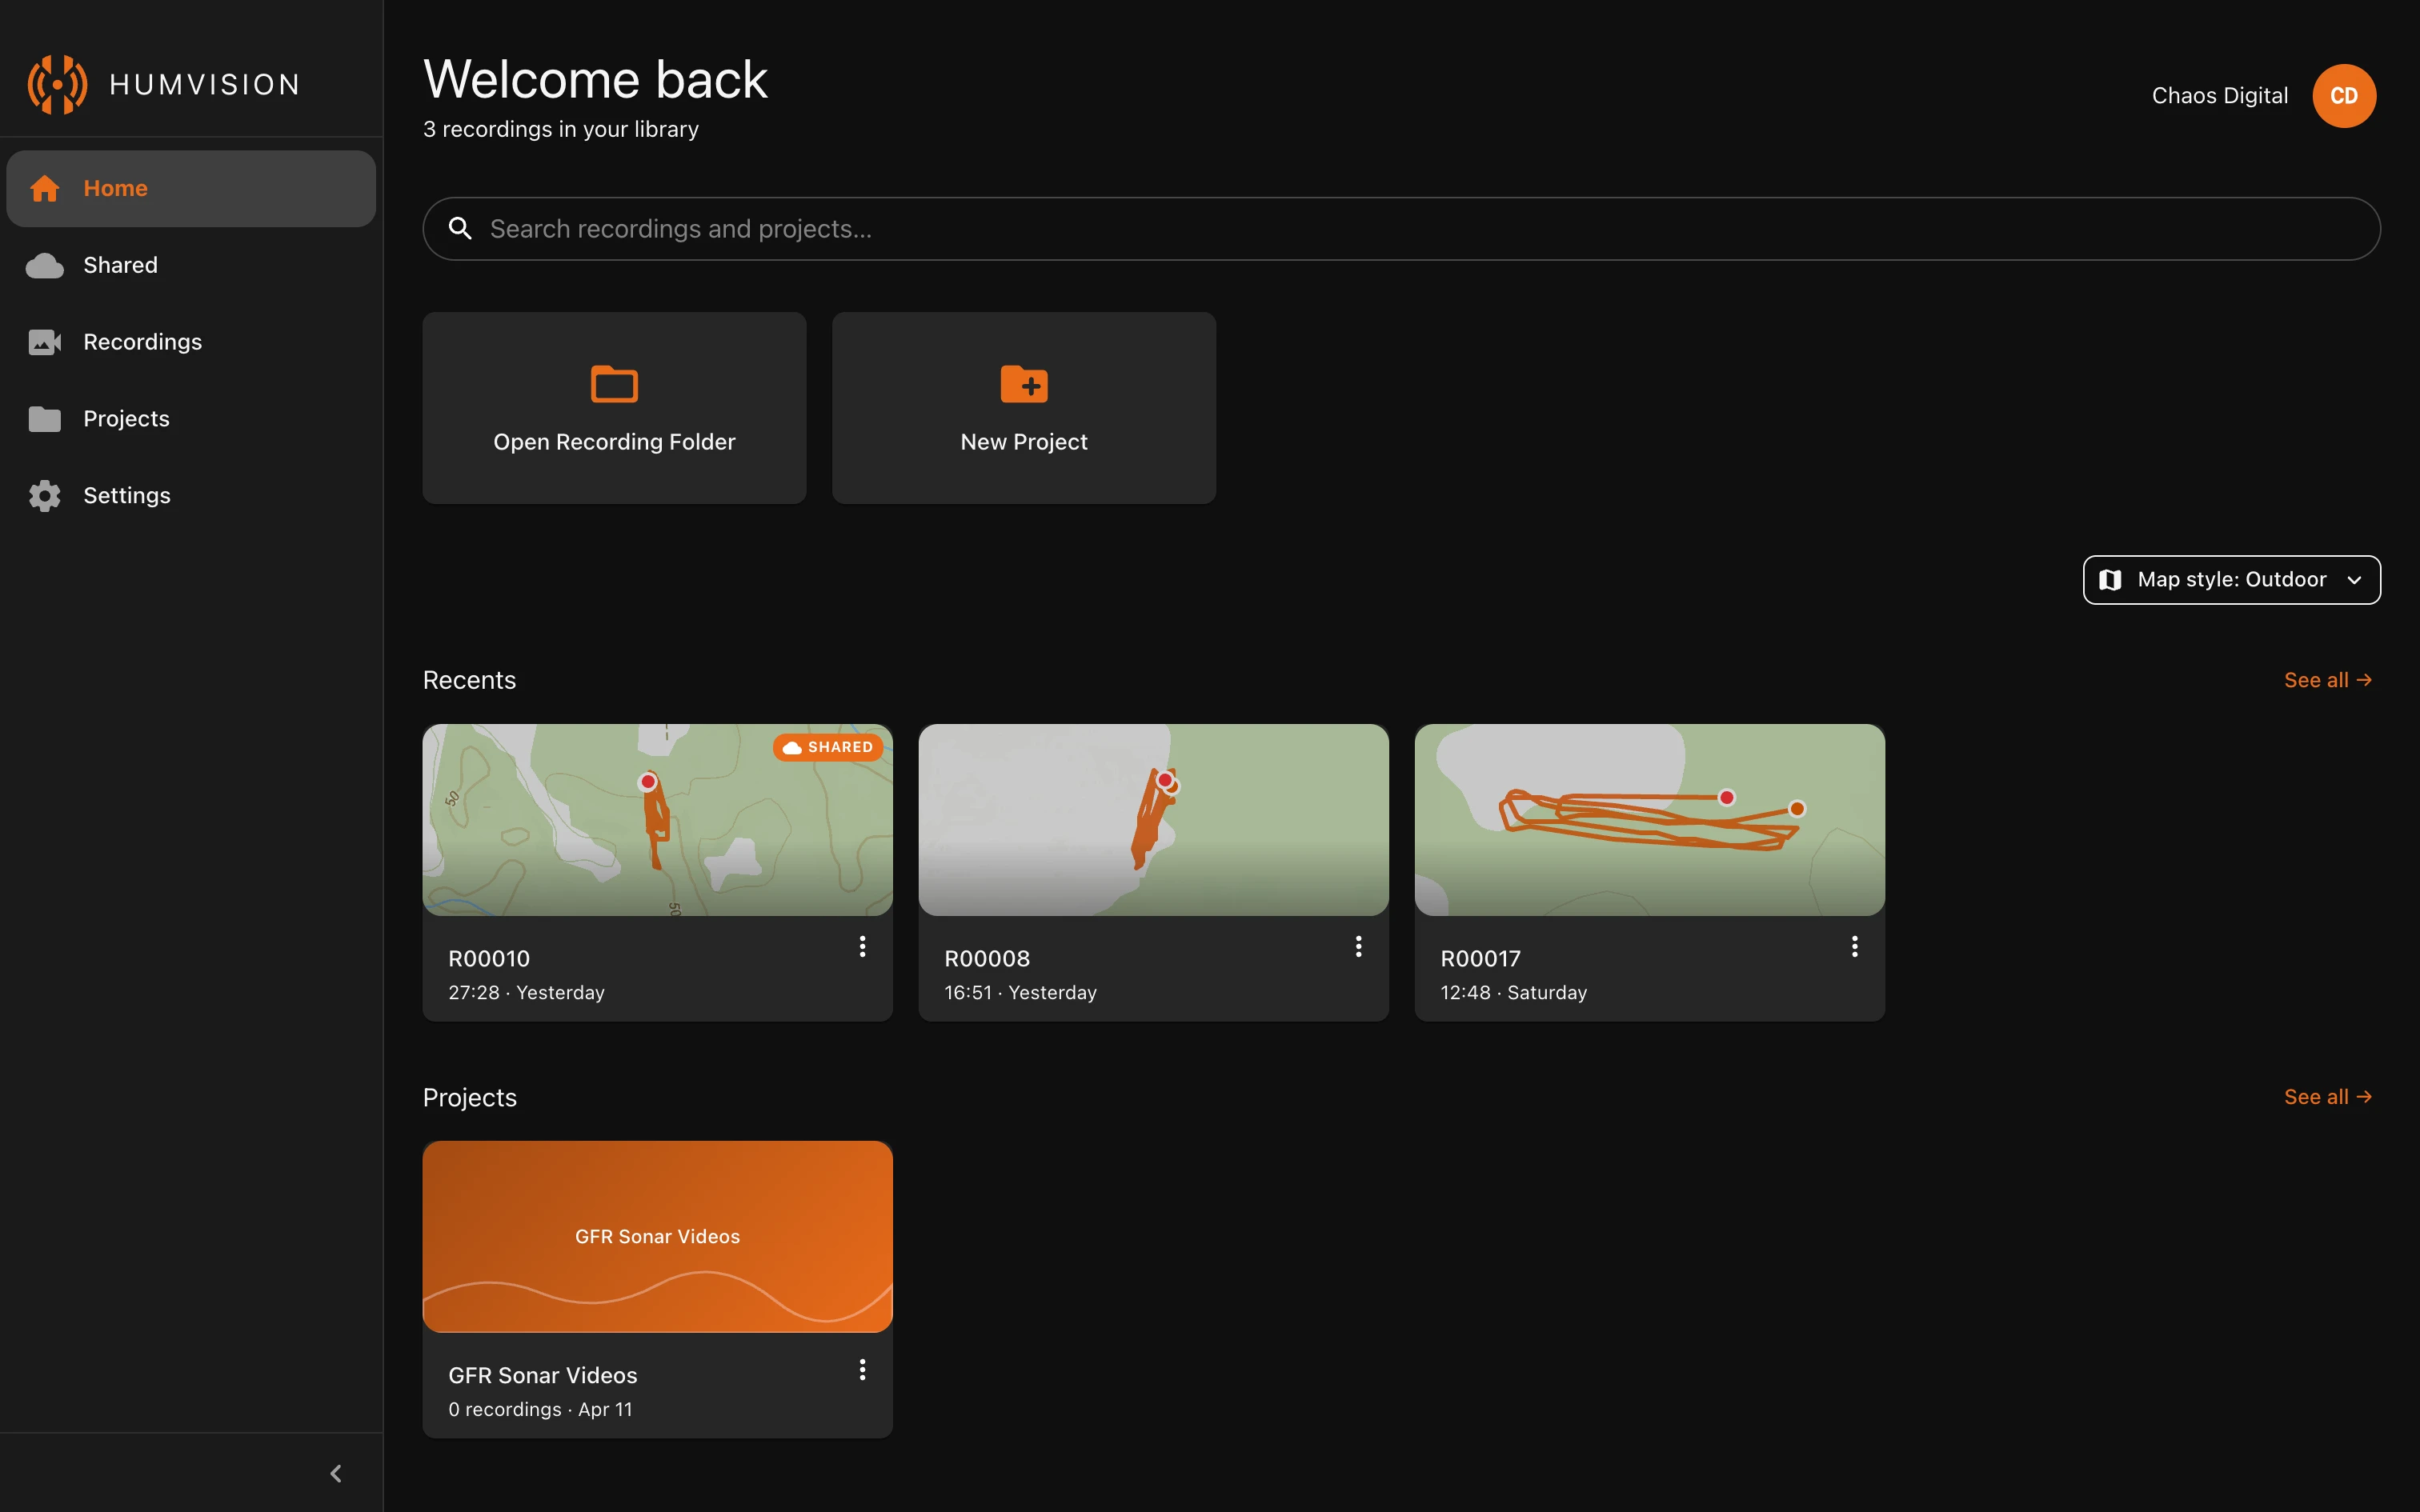
Task: Open the three-dot menu for R00017
Action: (1854, 946)
